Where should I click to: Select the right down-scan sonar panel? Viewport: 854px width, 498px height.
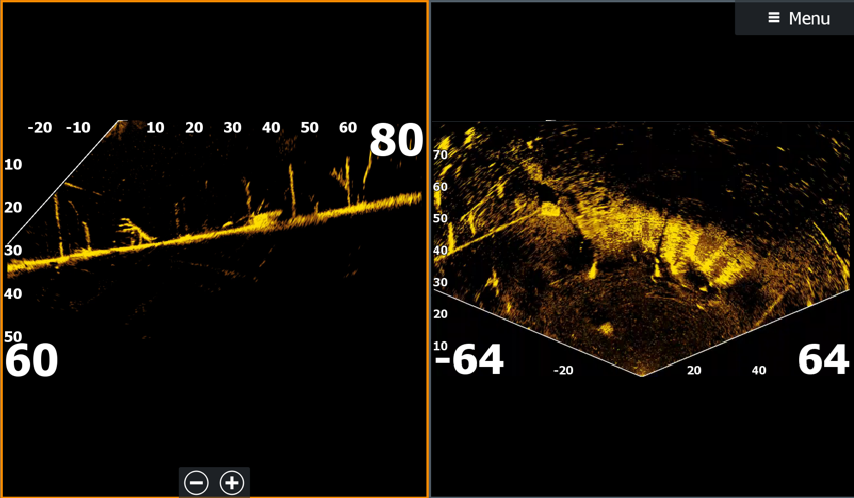(643, 249)
